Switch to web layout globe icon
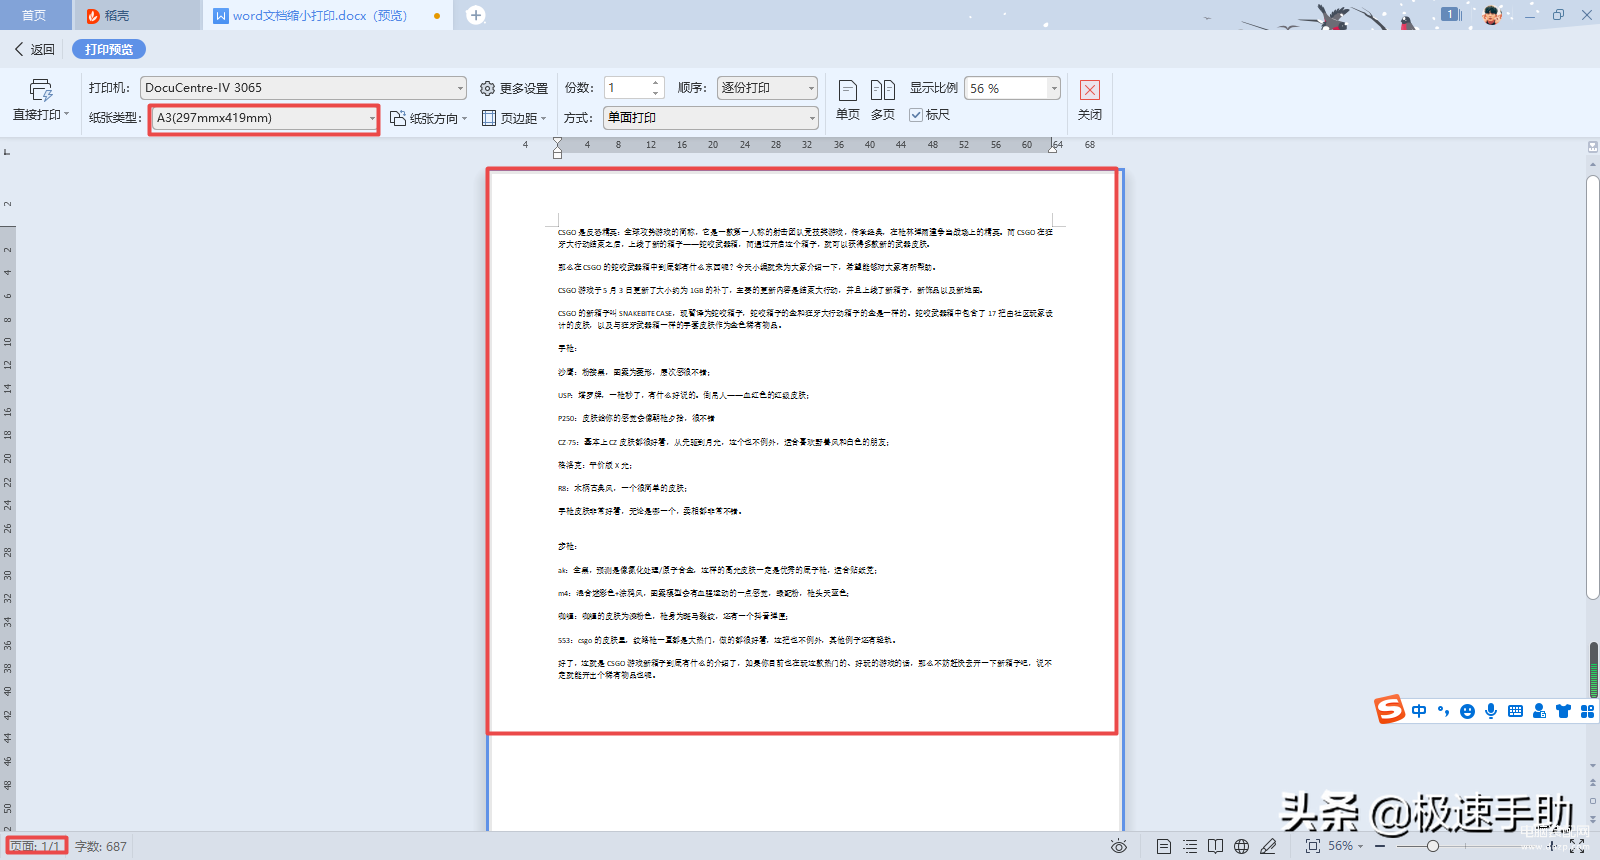The width and height of the screenshot is (1600, 860). click(x=1241, y=846)
